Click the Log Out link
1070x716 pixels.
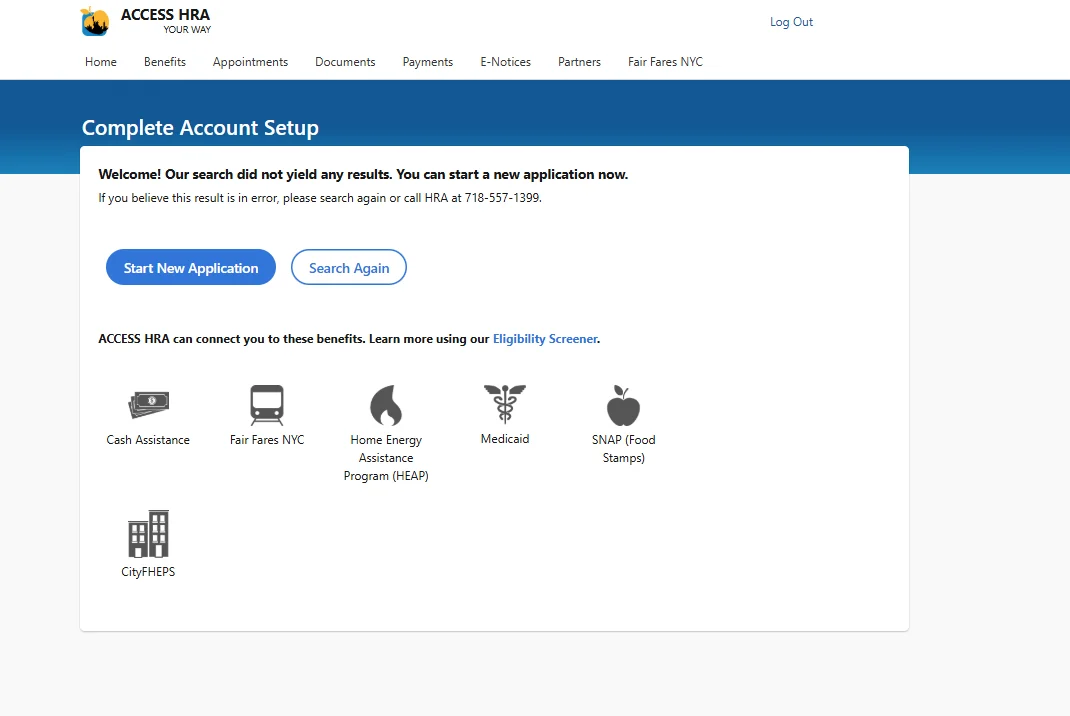(x=792, y=22)
